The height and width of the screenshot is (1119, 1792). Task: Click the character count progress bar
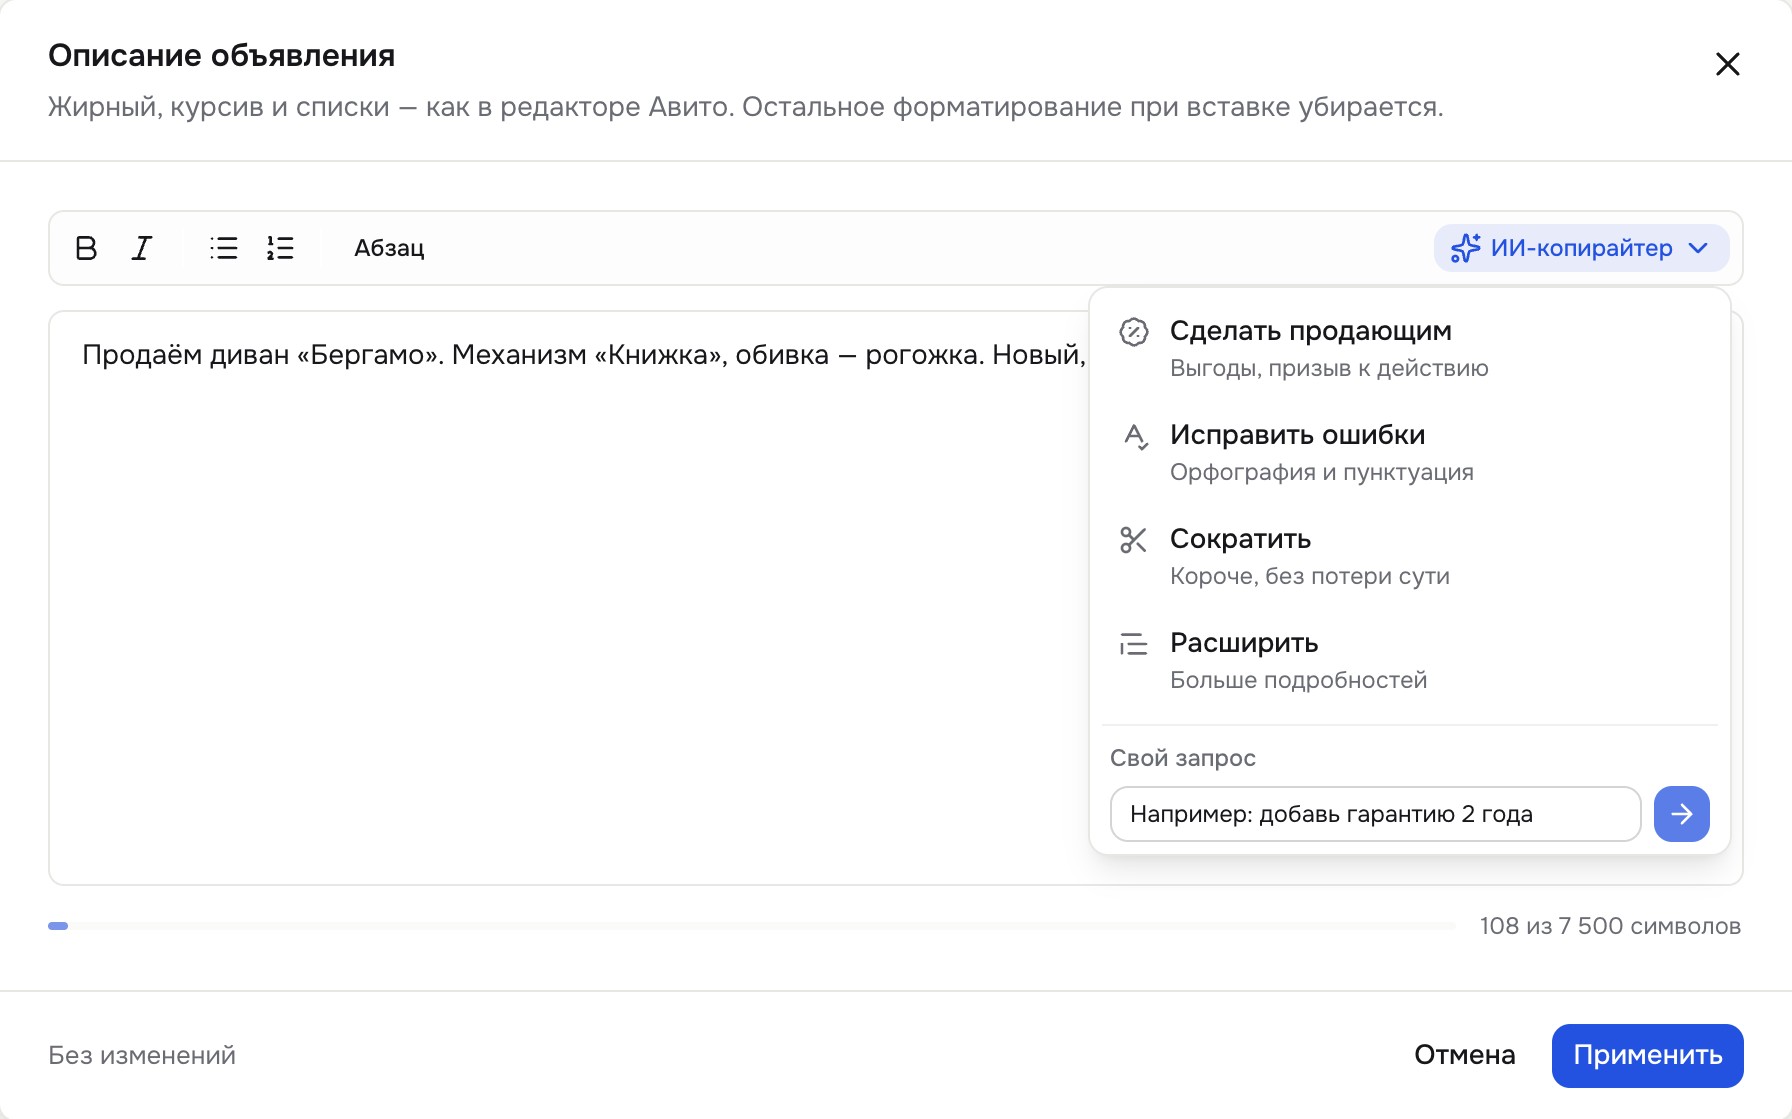pyautogui.click(x=752, y=926)
